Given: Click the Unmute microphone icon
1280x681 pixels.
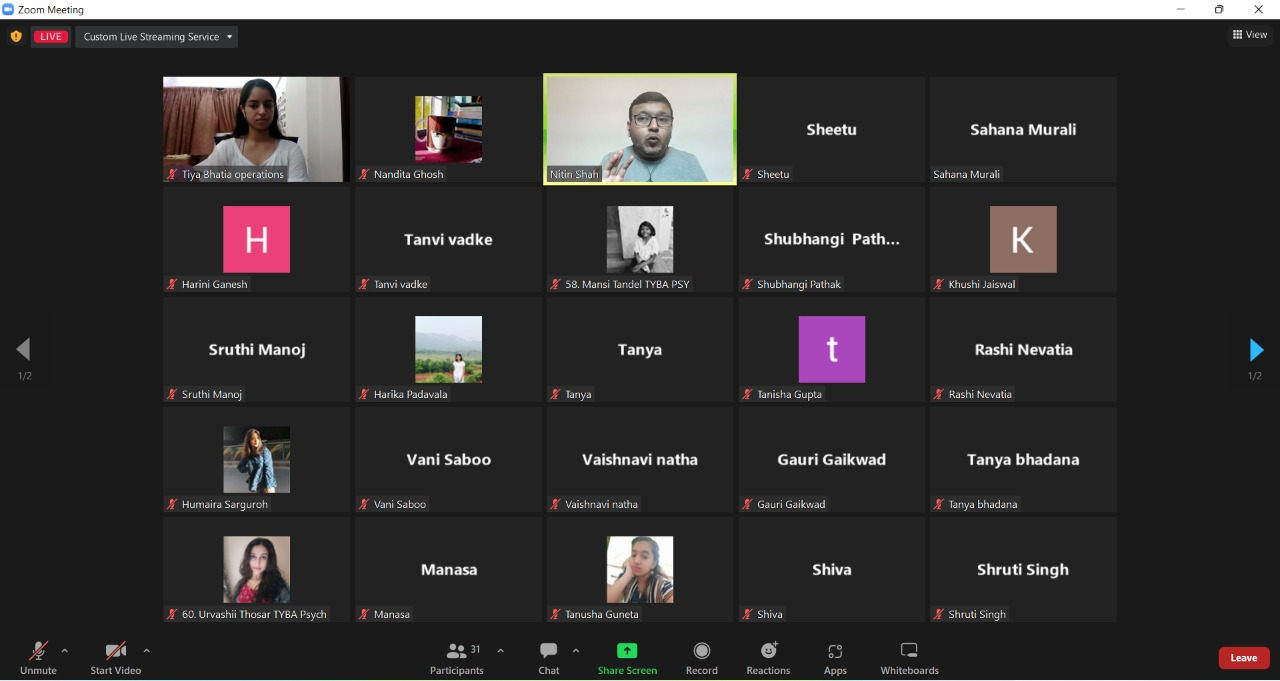Looking at the screenshot, I should (39, 651).
